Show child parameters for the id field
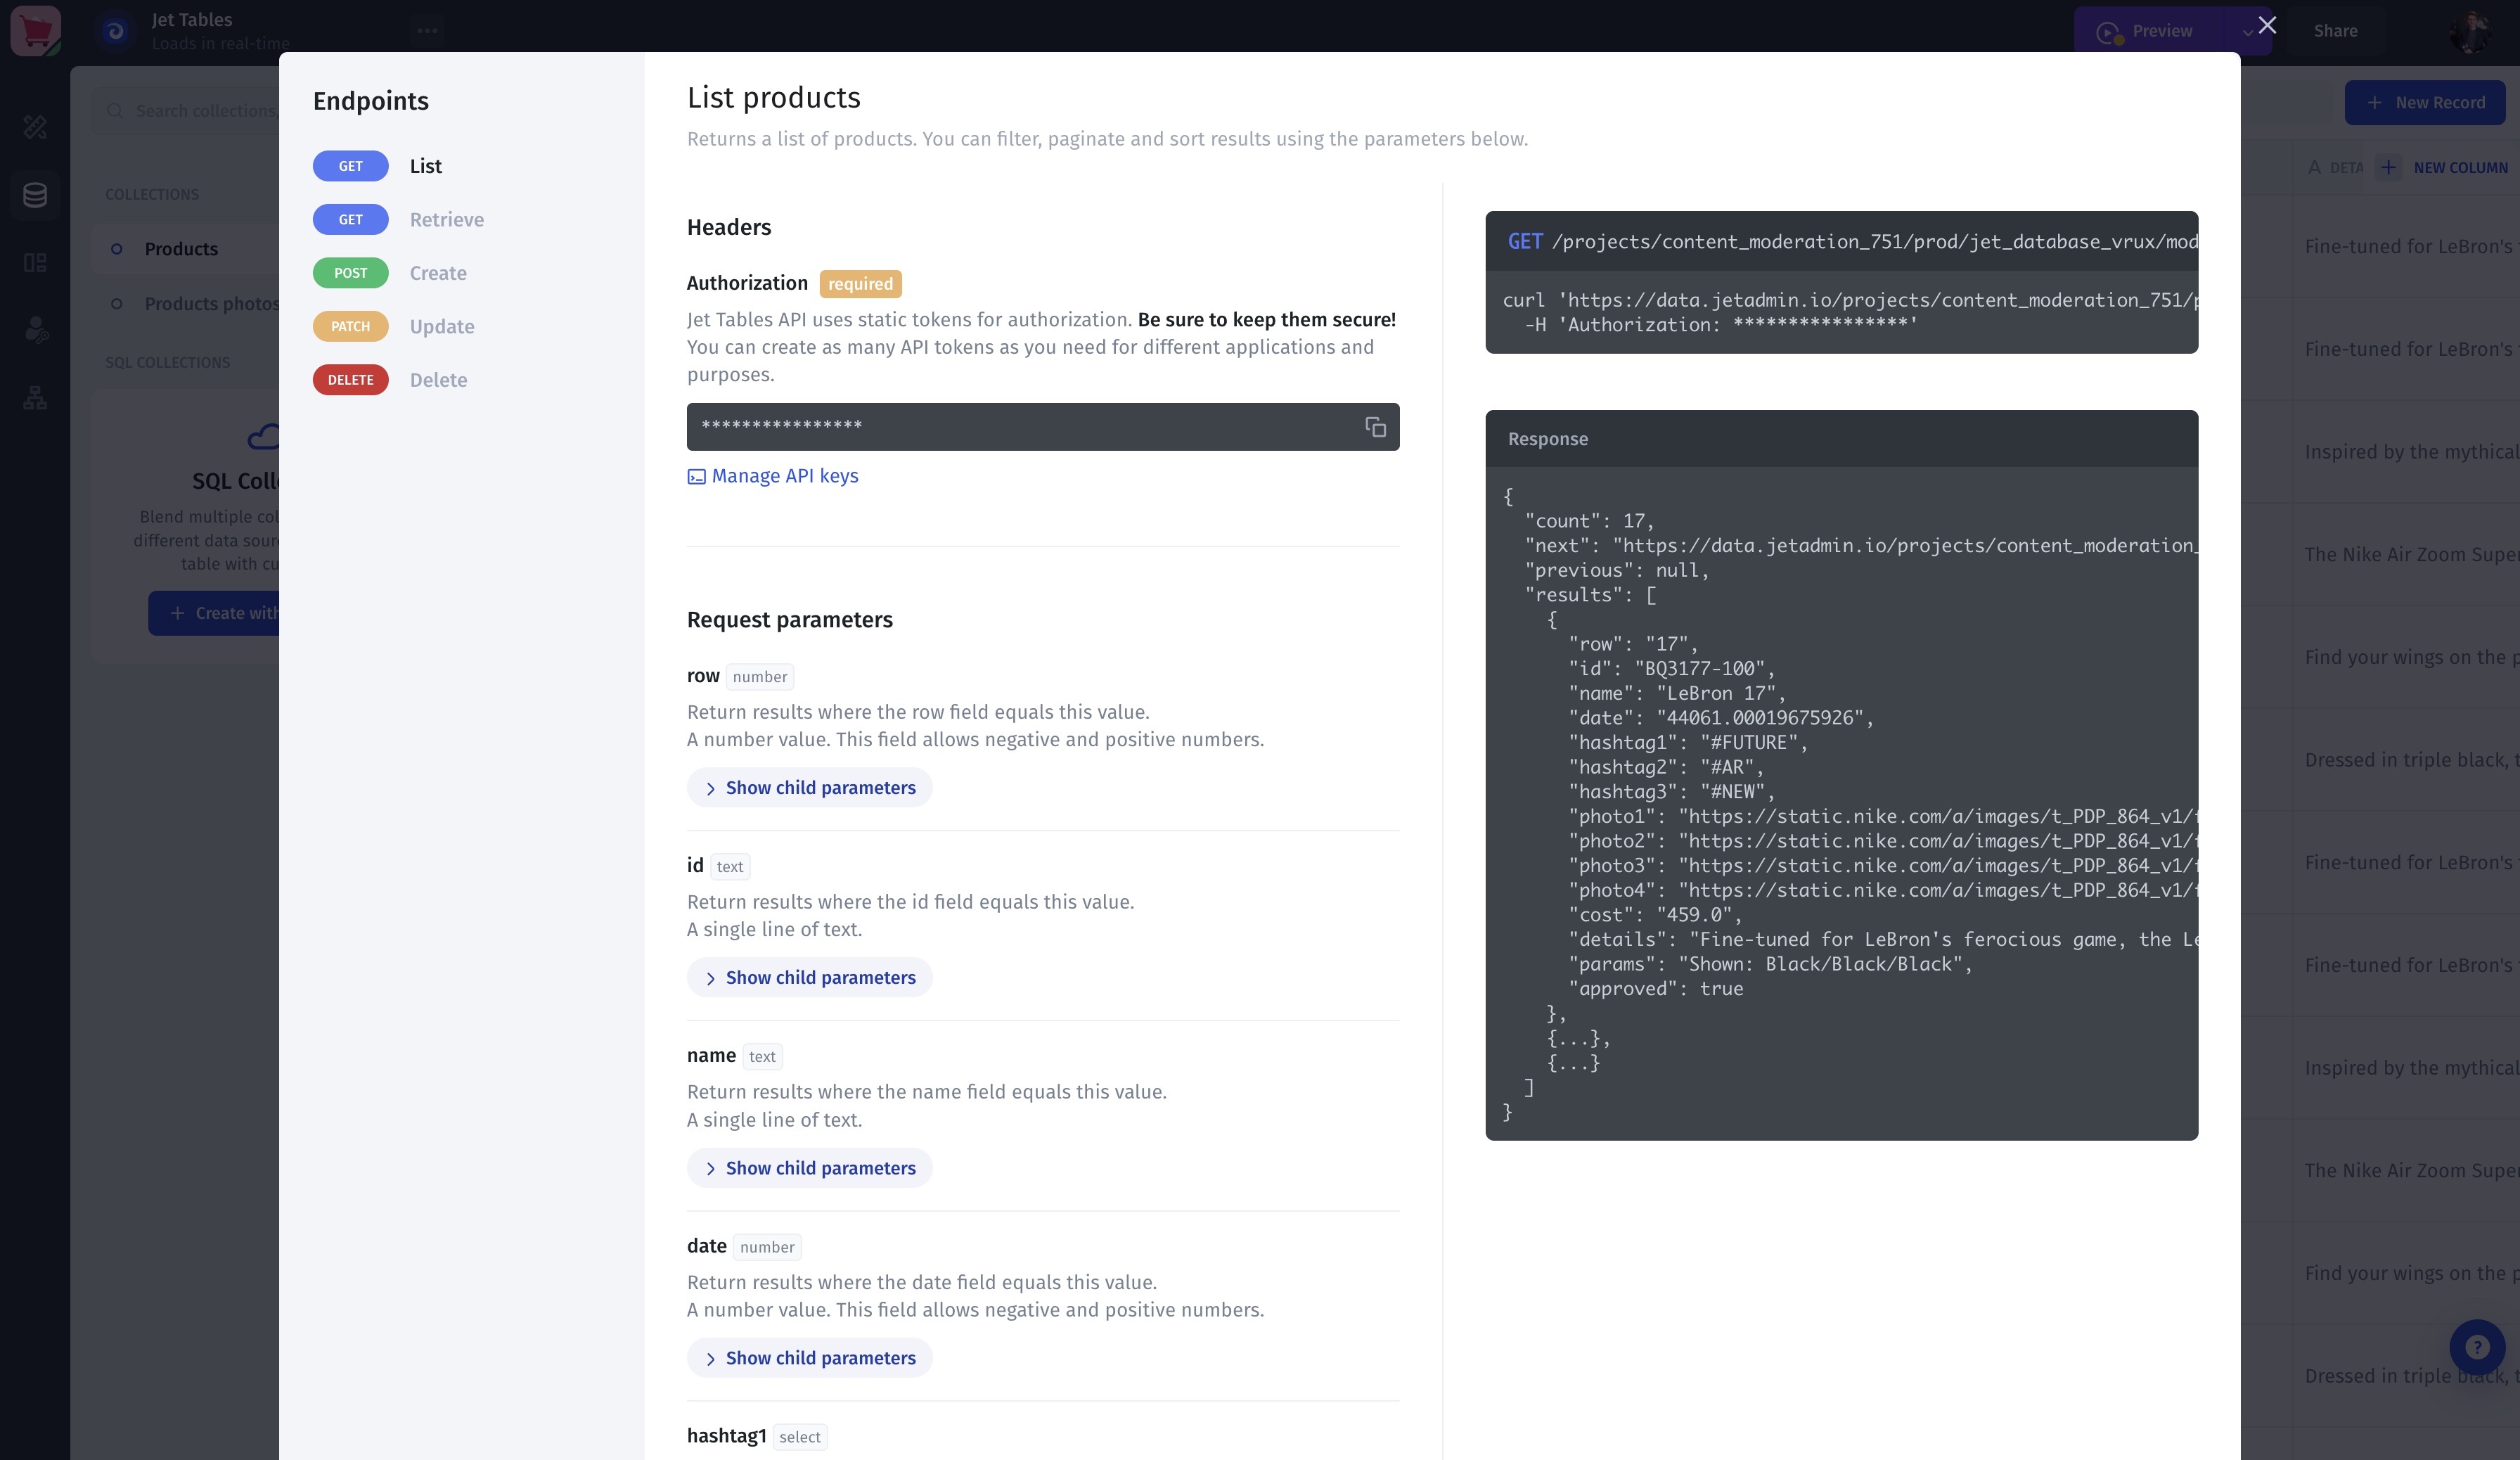 (809, 978)
